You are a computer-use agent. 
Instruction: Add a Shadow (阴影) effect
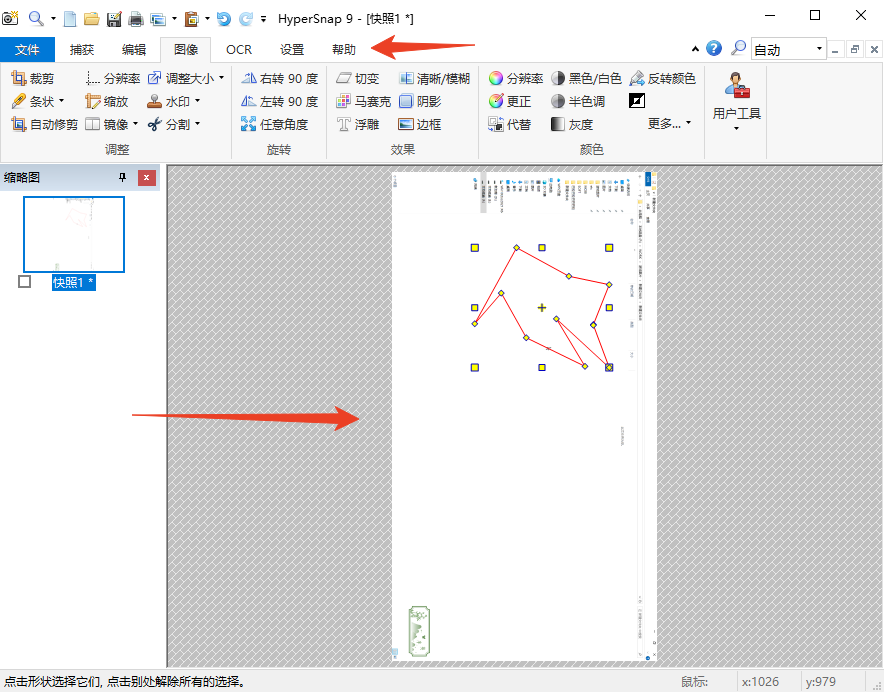coord(419,101)
